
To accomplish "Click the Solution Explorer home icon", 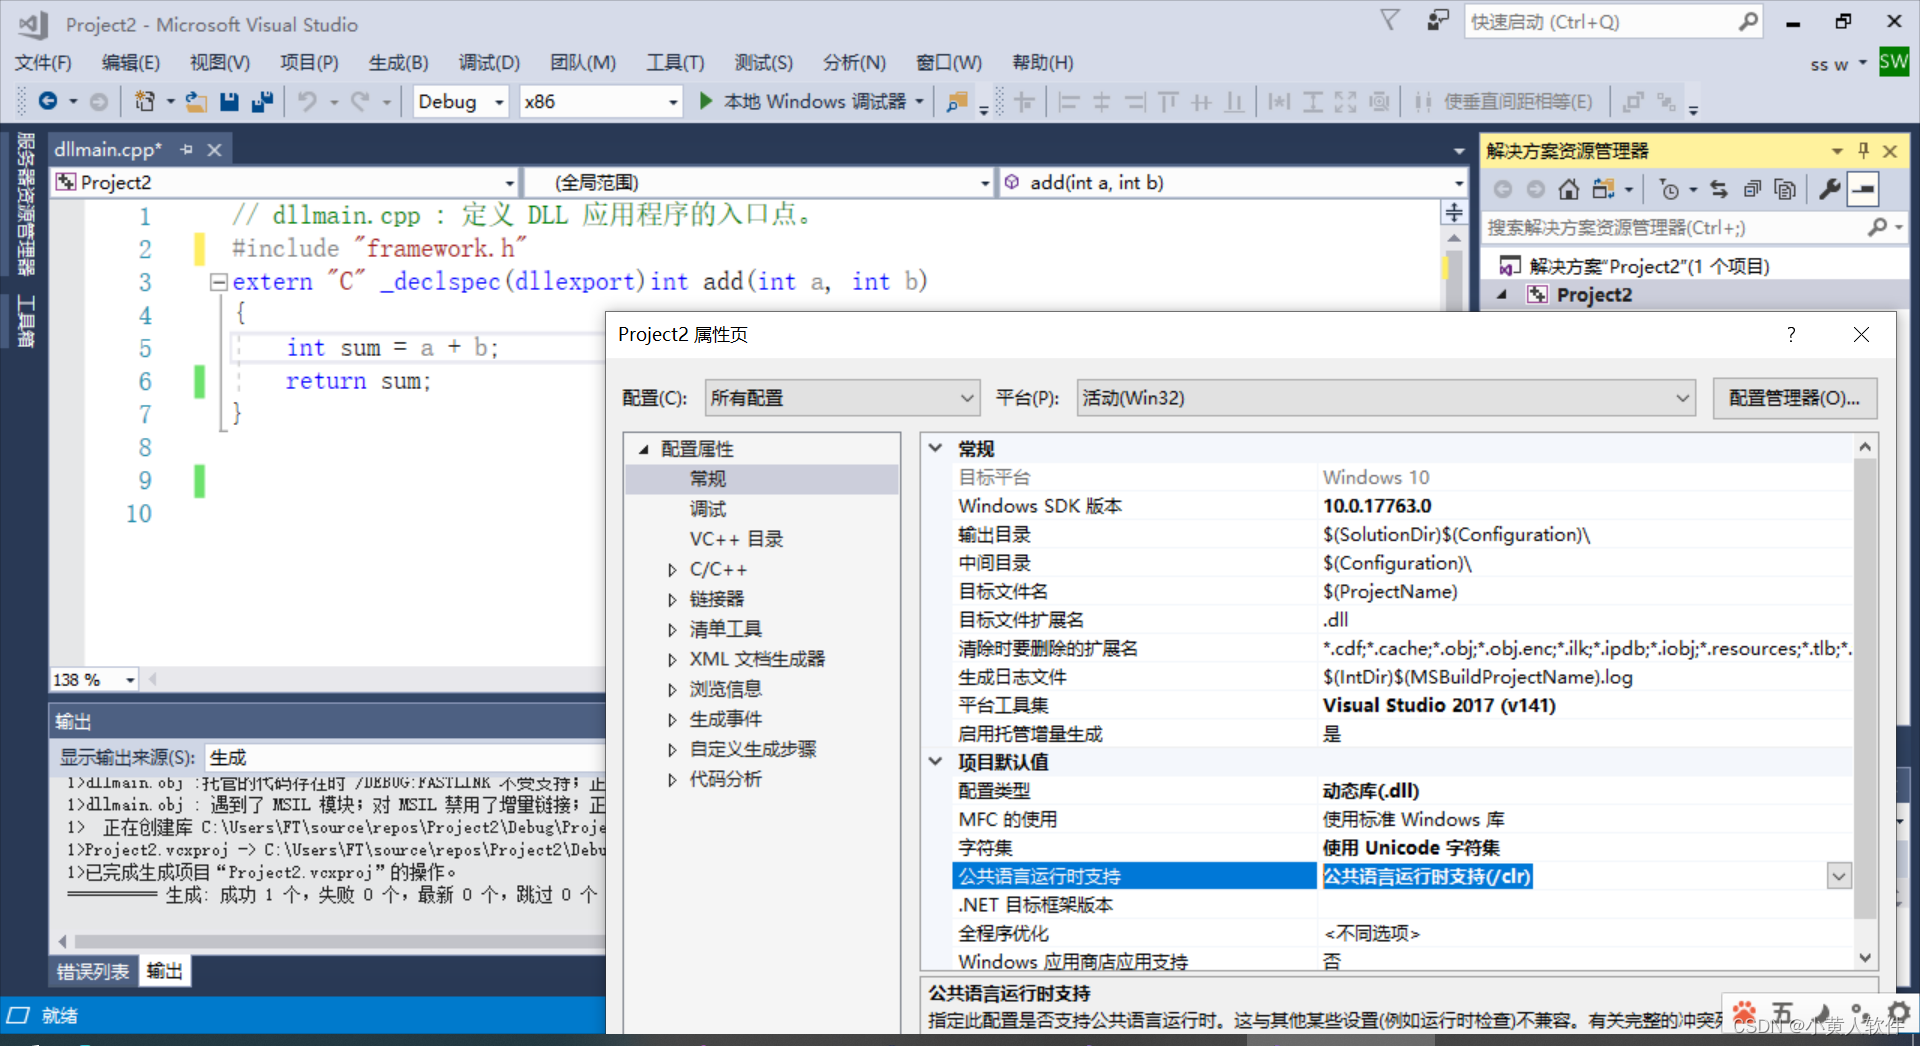I will 1569,189.
